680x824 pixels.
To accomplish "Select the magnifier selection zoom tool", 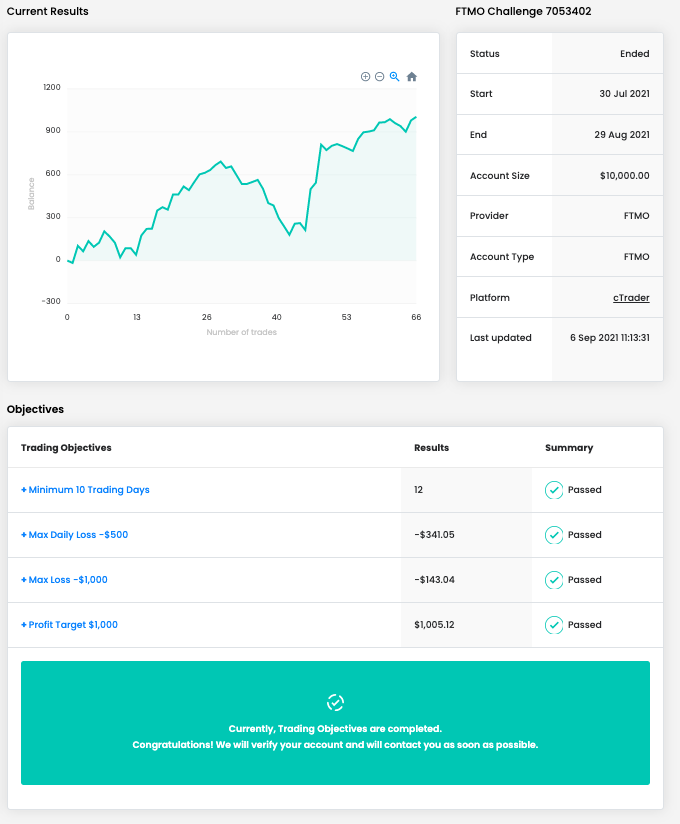I will 395,77.
